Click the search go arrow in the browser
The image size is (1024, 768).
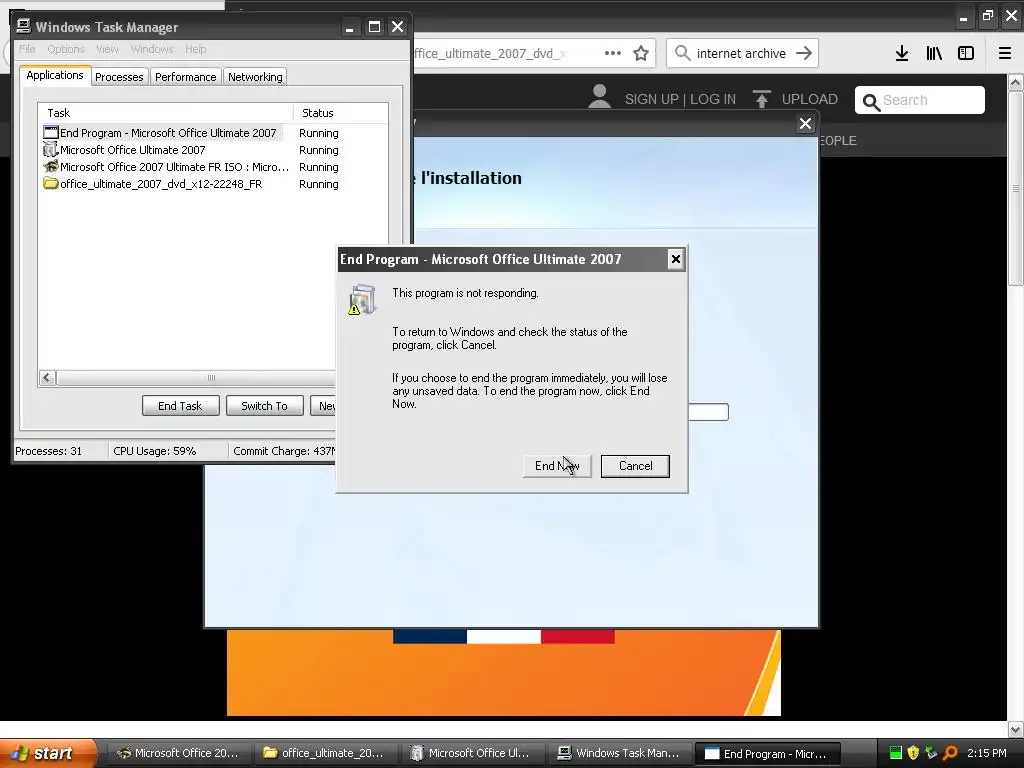[805, 53]
